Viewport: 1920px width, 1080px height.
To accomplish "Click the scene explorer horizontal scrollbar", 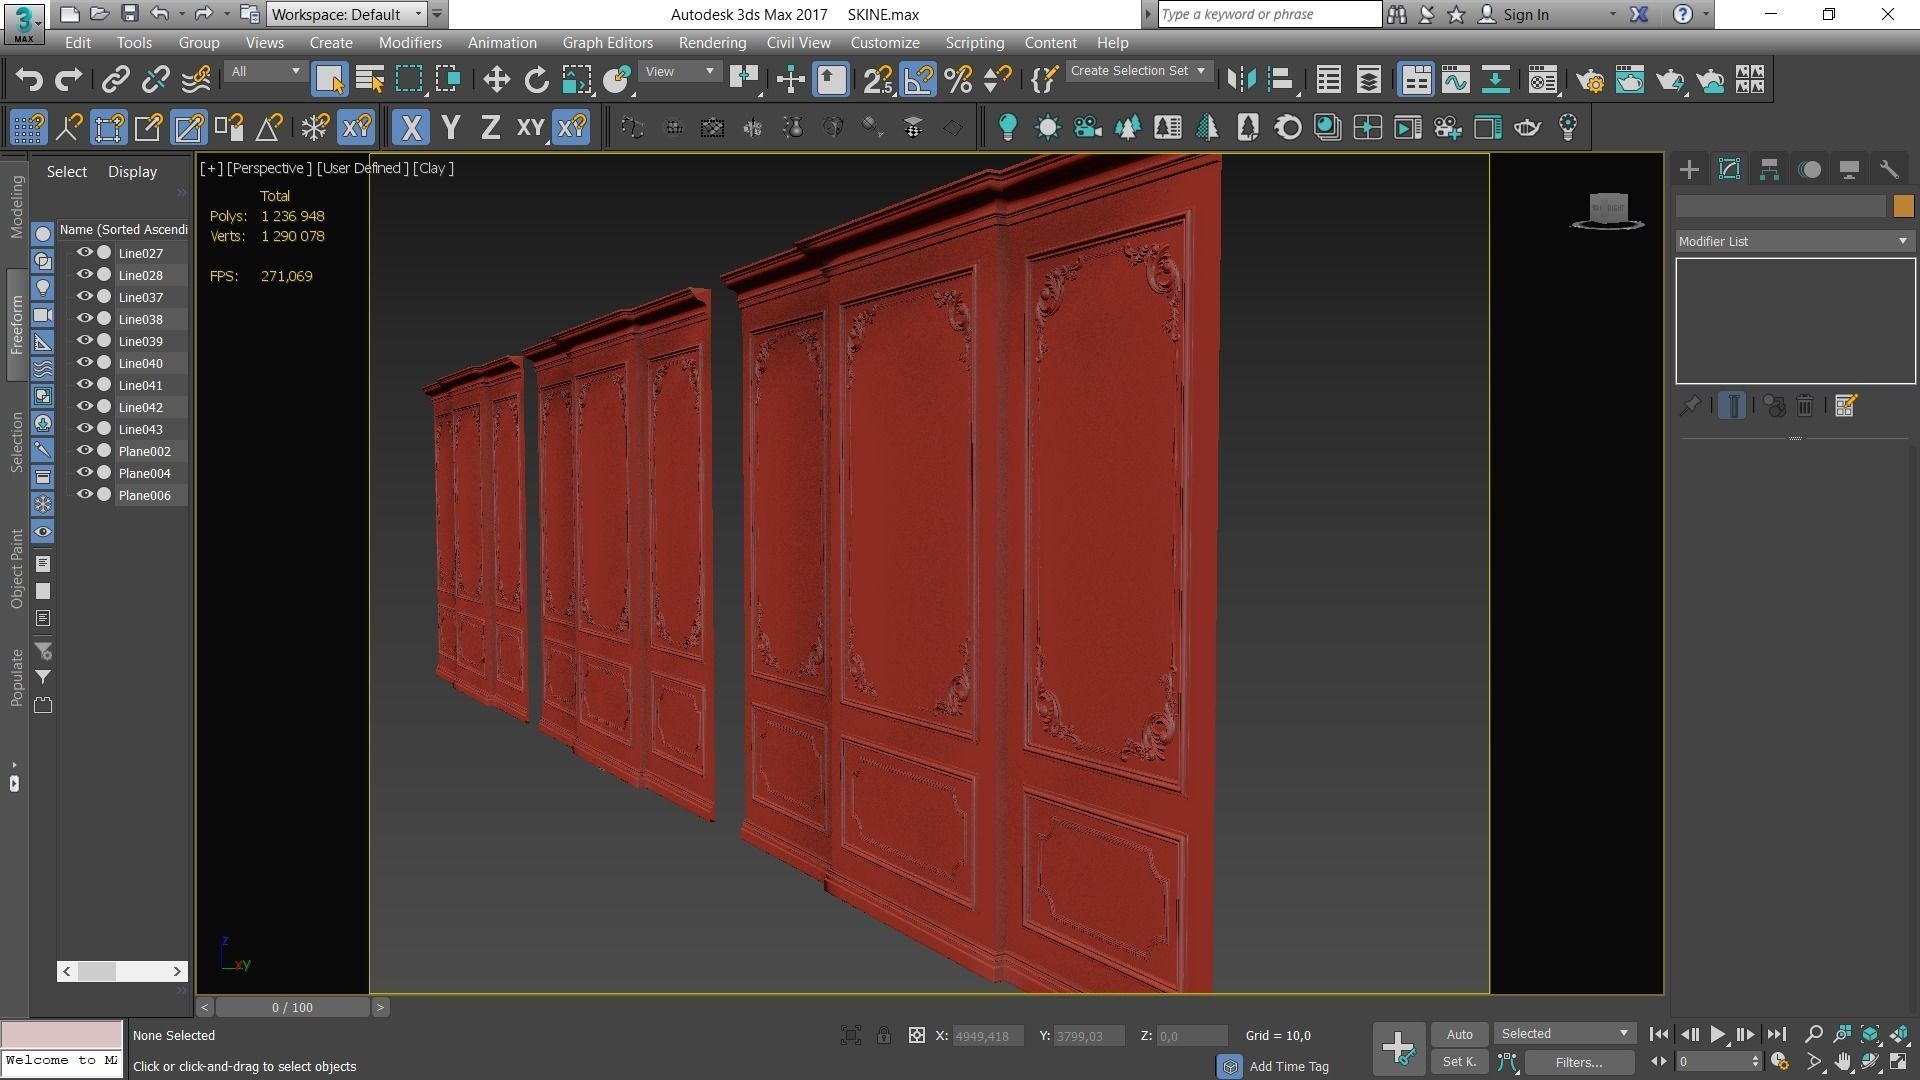I will coord(122,971).
